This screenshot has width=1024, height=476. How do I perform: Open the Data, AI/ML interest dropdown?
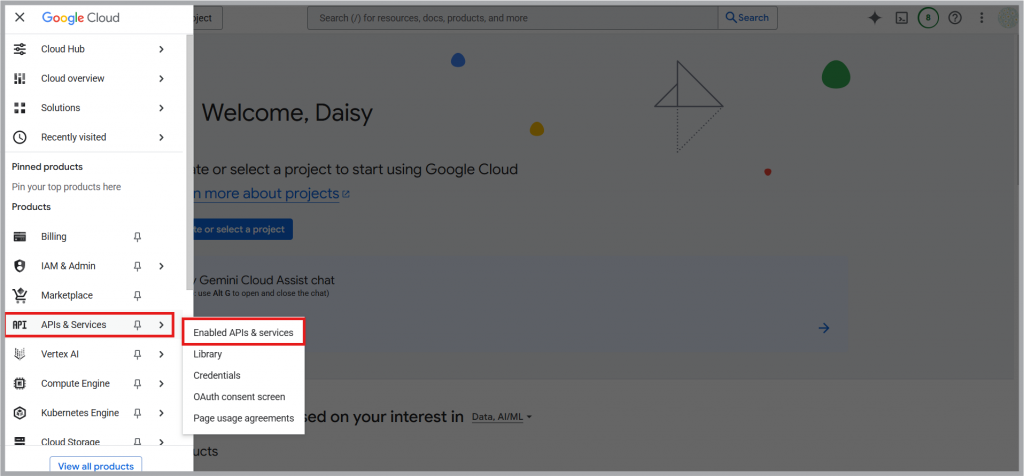(502, 417)
